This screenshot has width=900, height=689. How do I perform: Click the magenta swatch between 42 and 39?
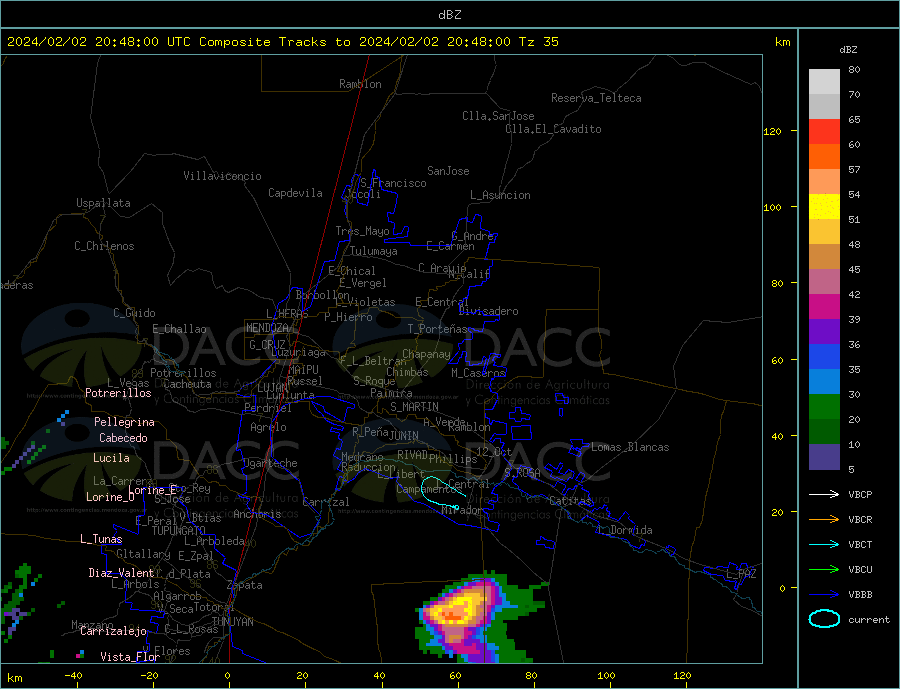tap(824, 307)
